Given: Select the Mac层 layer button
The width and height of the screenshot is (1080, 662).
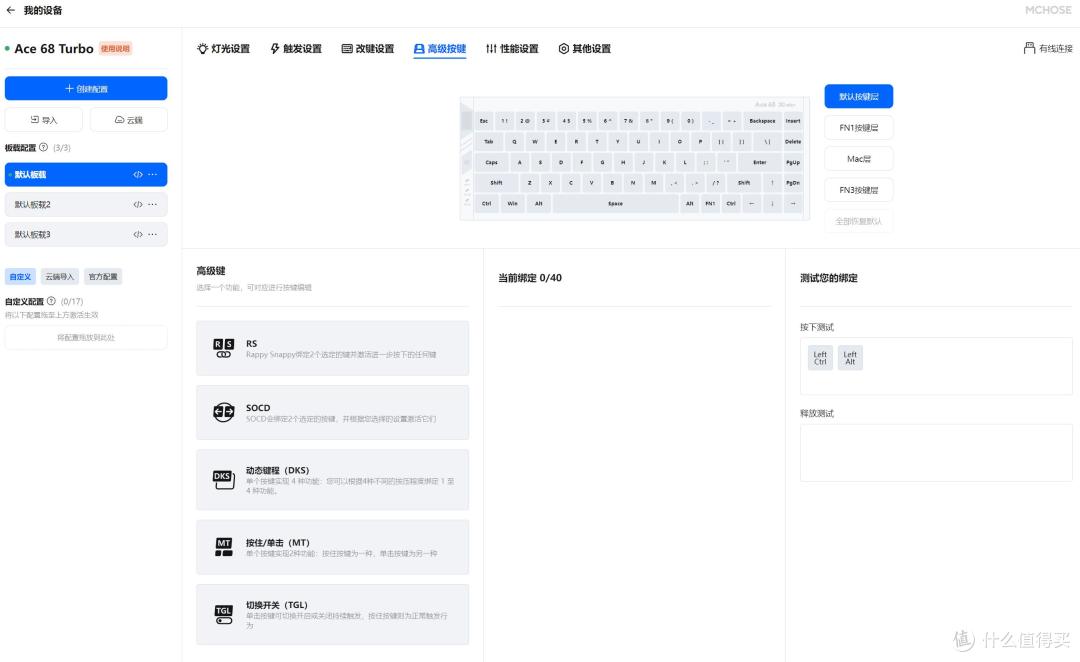Looking at the screenshot, I should pos(858,158).
